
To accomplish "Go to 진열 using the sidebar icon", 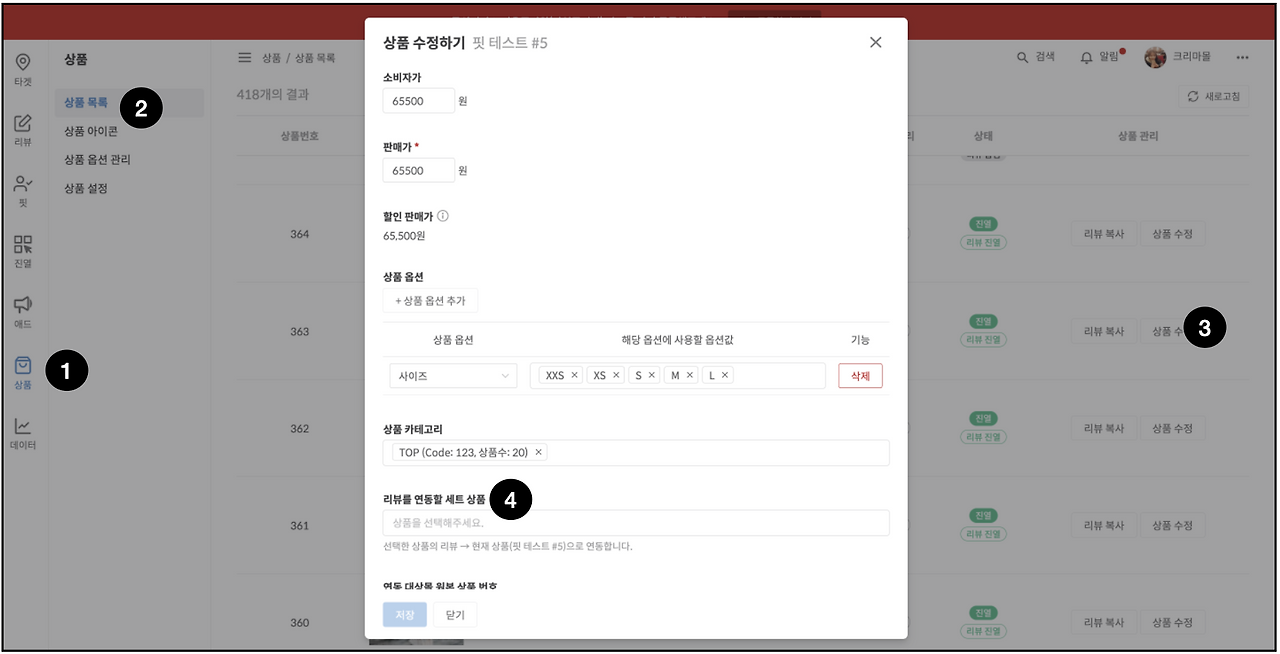I will (22, 250).
